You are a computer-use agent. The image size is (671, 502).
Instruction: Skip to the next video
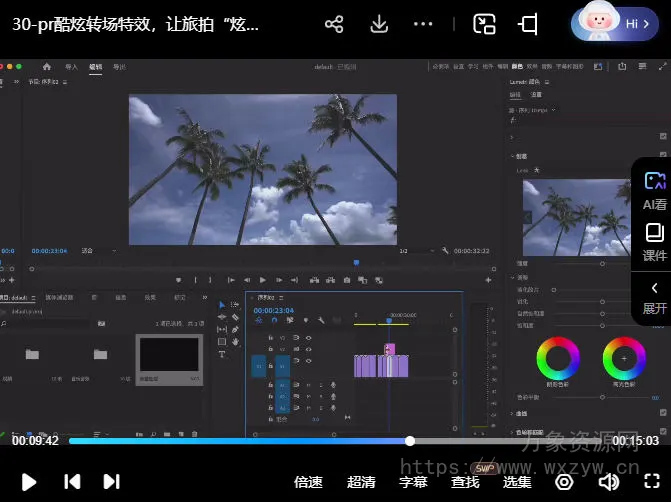pos(111,481)
